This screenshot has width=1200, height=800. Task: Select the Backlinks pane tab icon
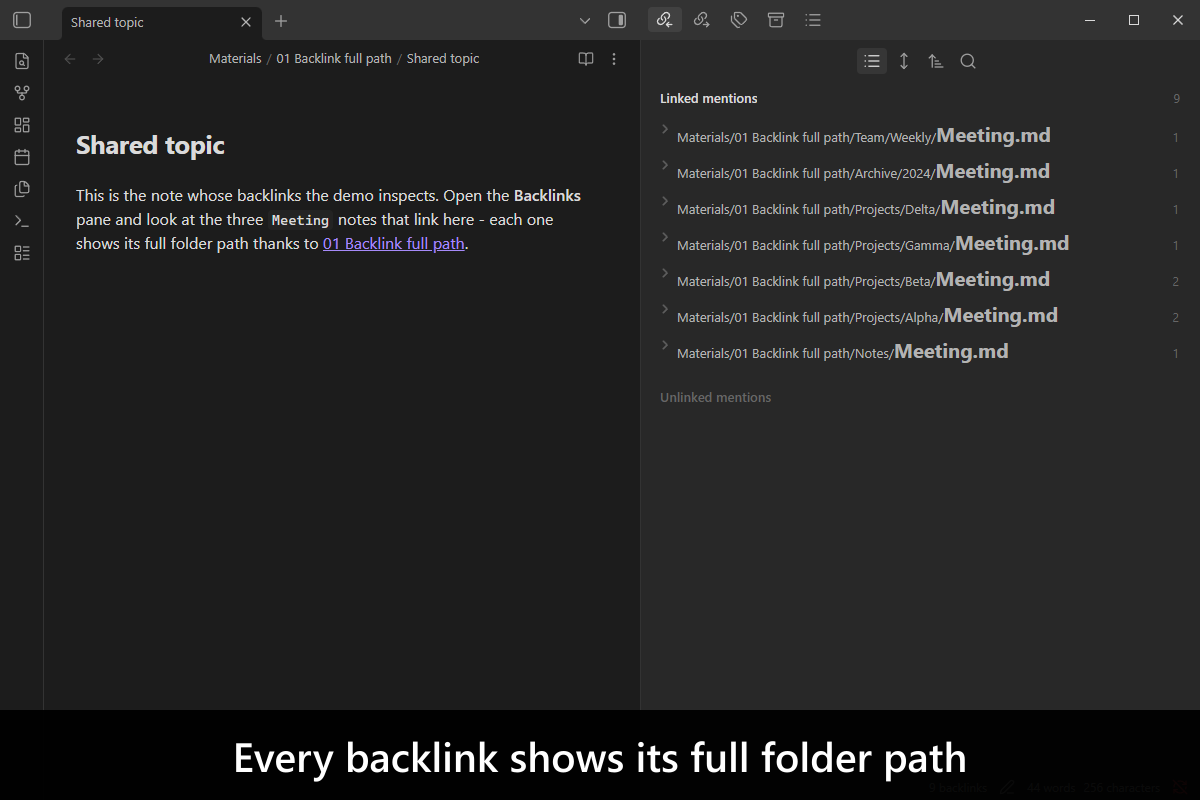click(x=665, y=20)
